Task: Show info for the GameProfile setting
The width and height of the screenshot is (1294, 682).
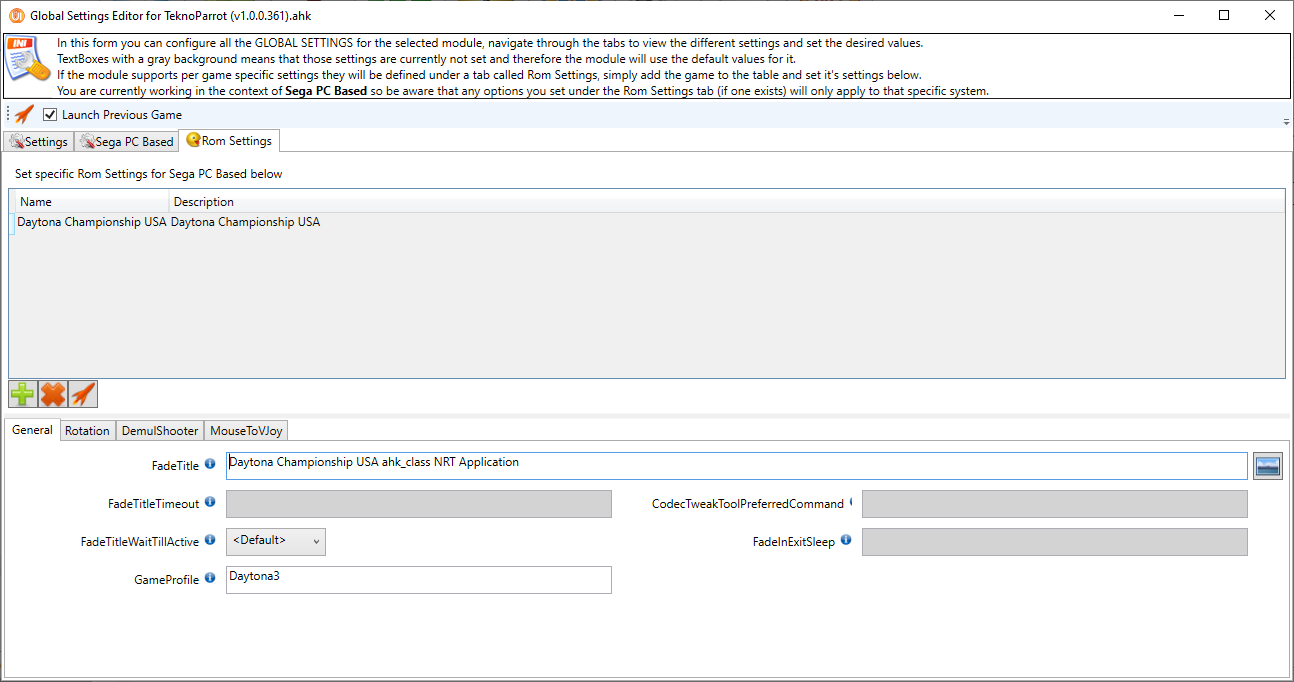Action: (210, 578)
